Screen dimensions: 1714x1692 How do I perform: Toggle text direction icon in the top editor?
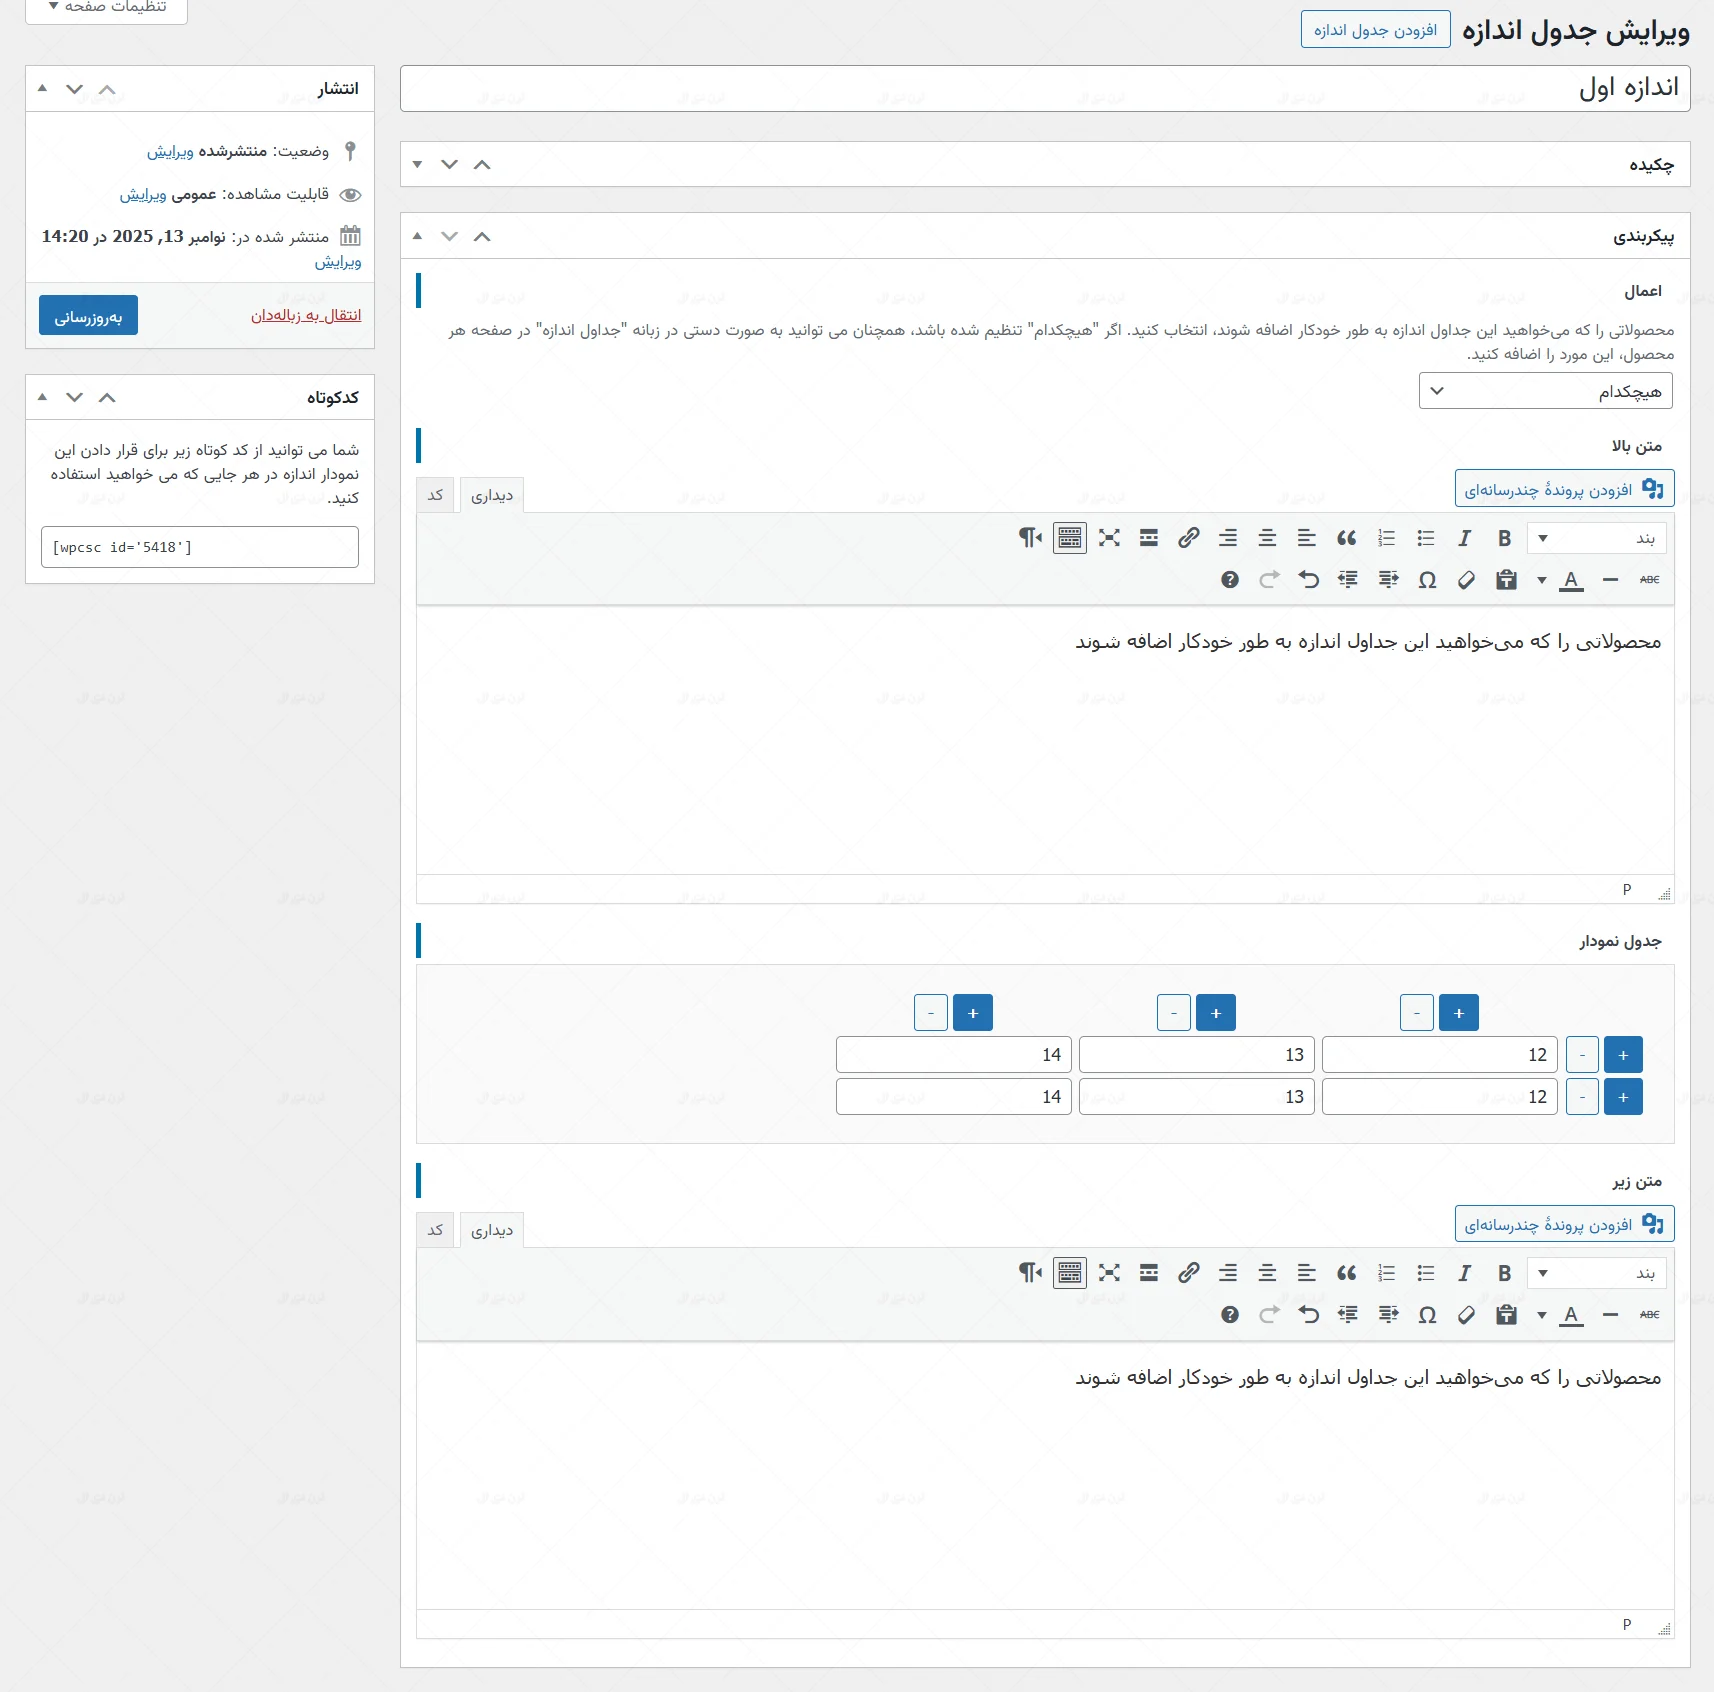(x=1030, y=539)
